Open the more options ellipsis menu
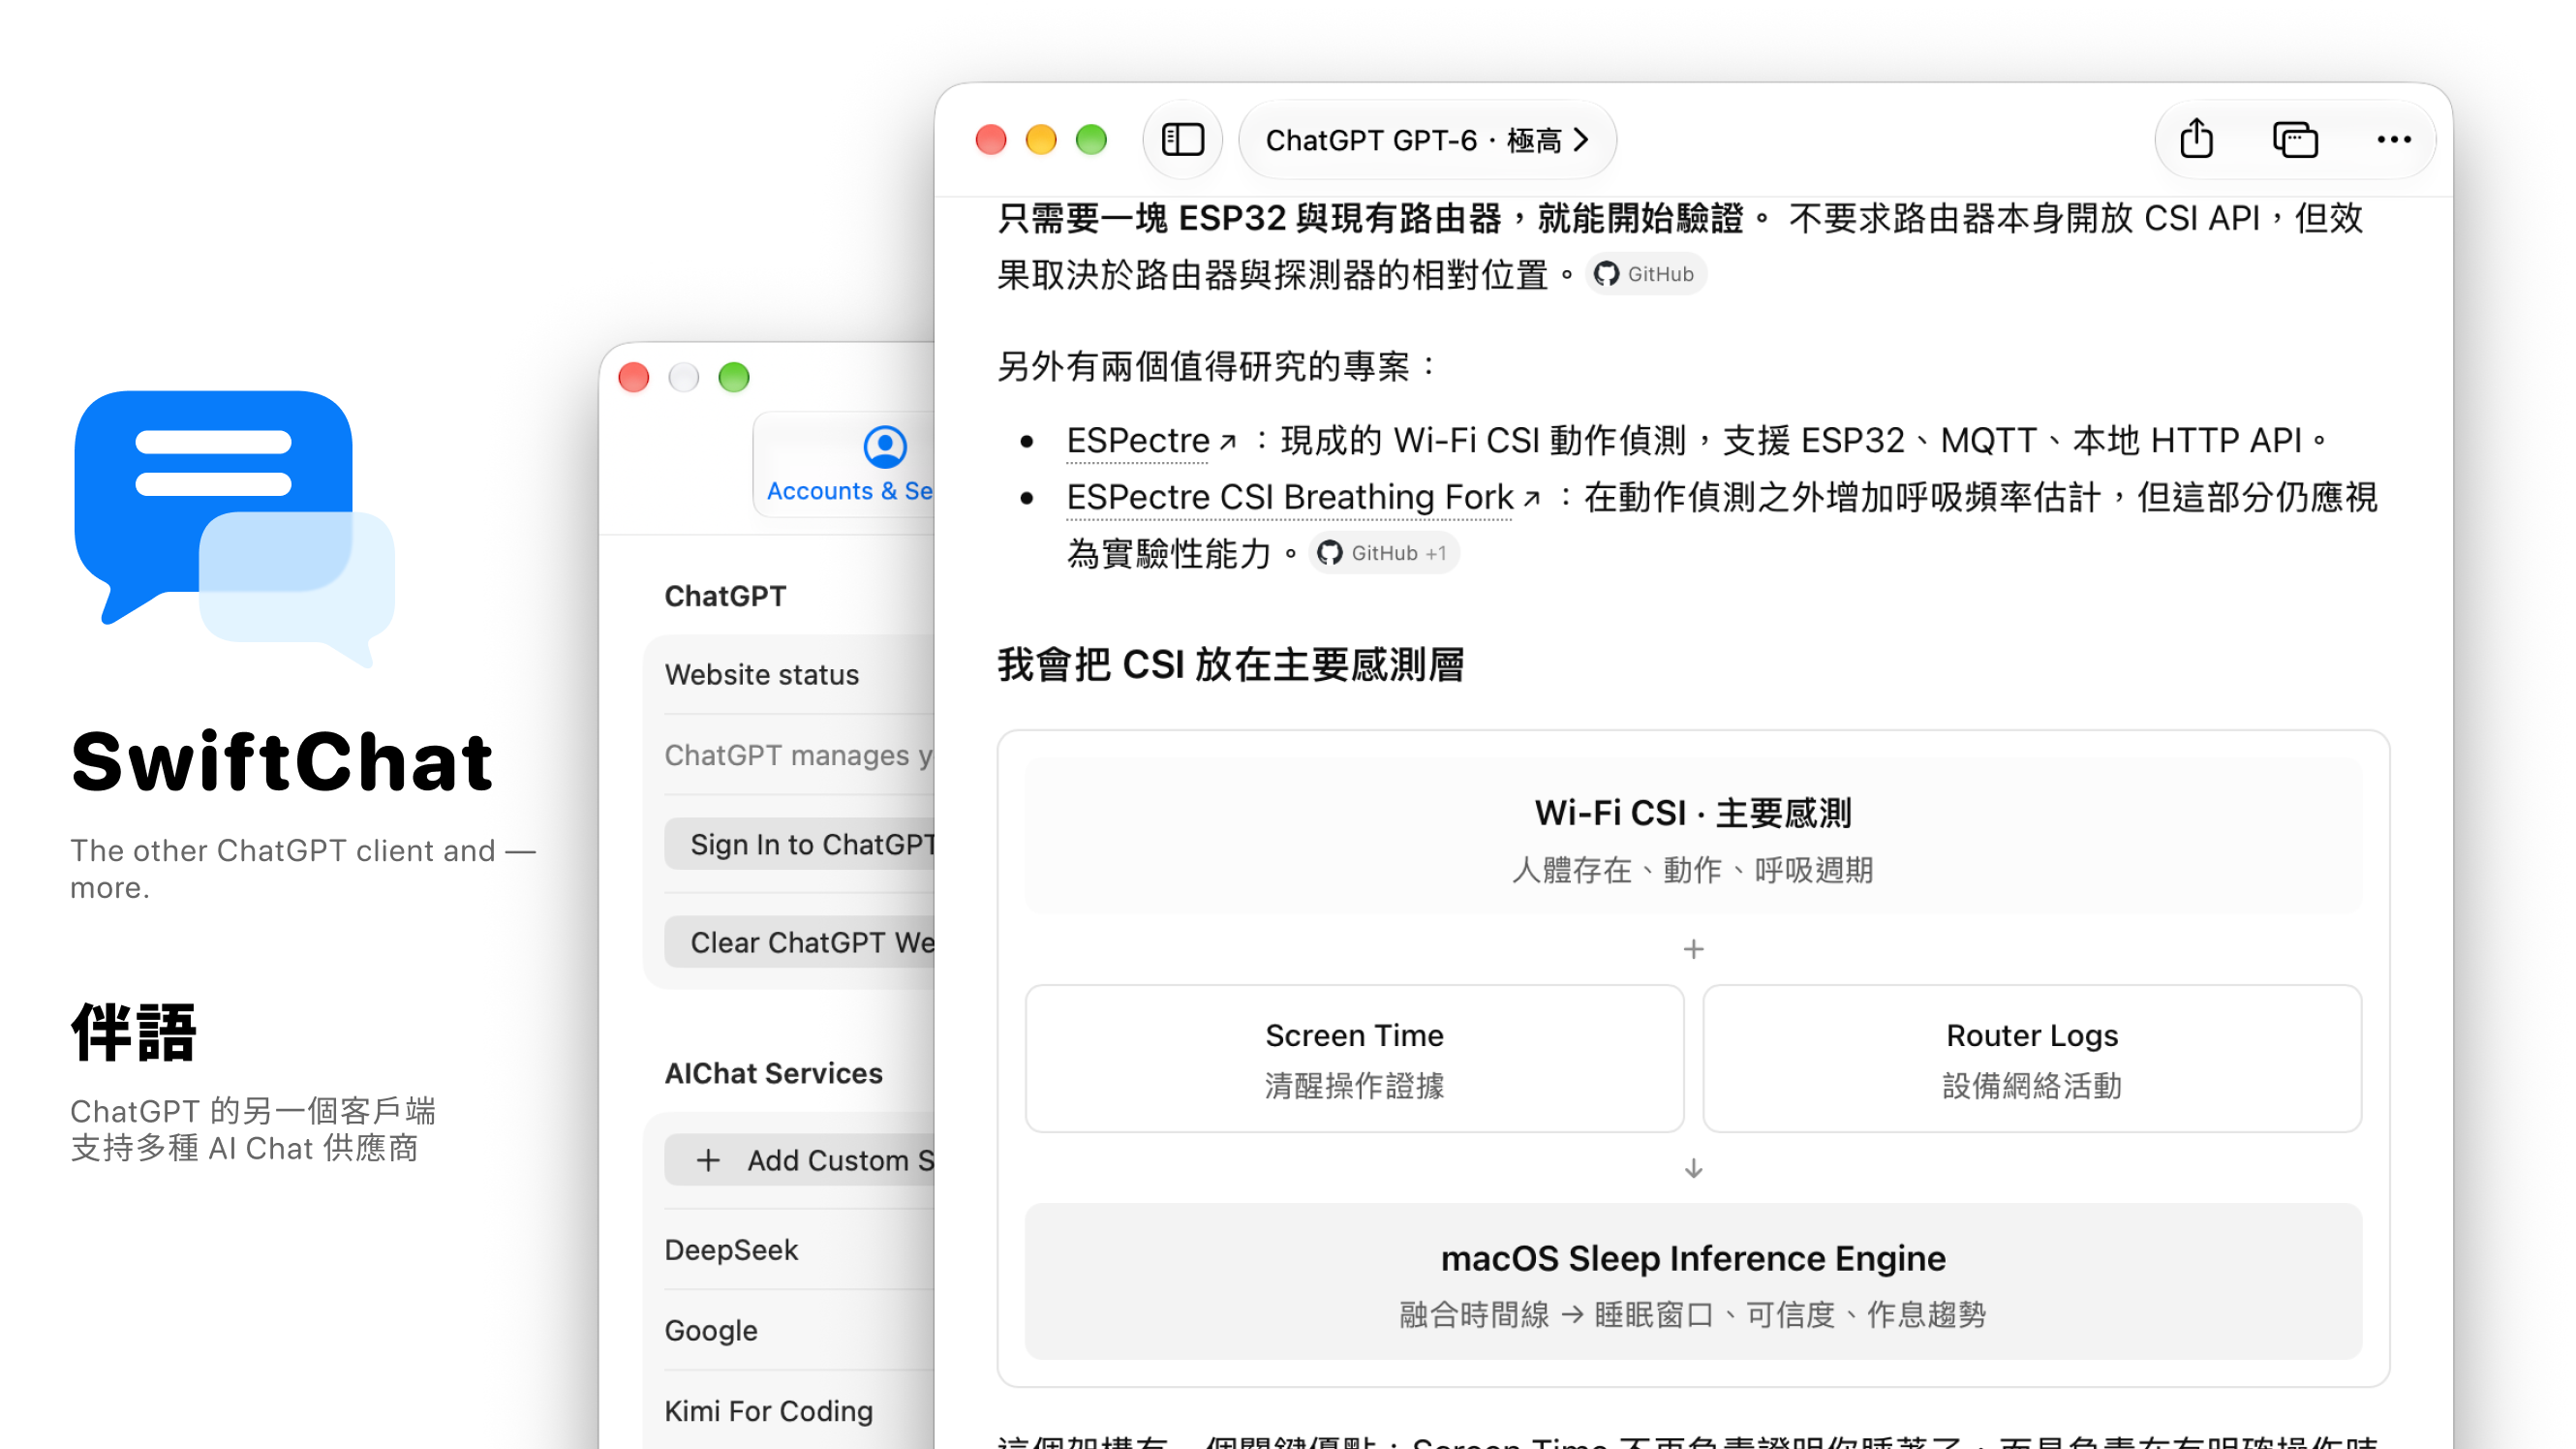This screenshot has height=1449, width=2576. (x=2393, y=139)
